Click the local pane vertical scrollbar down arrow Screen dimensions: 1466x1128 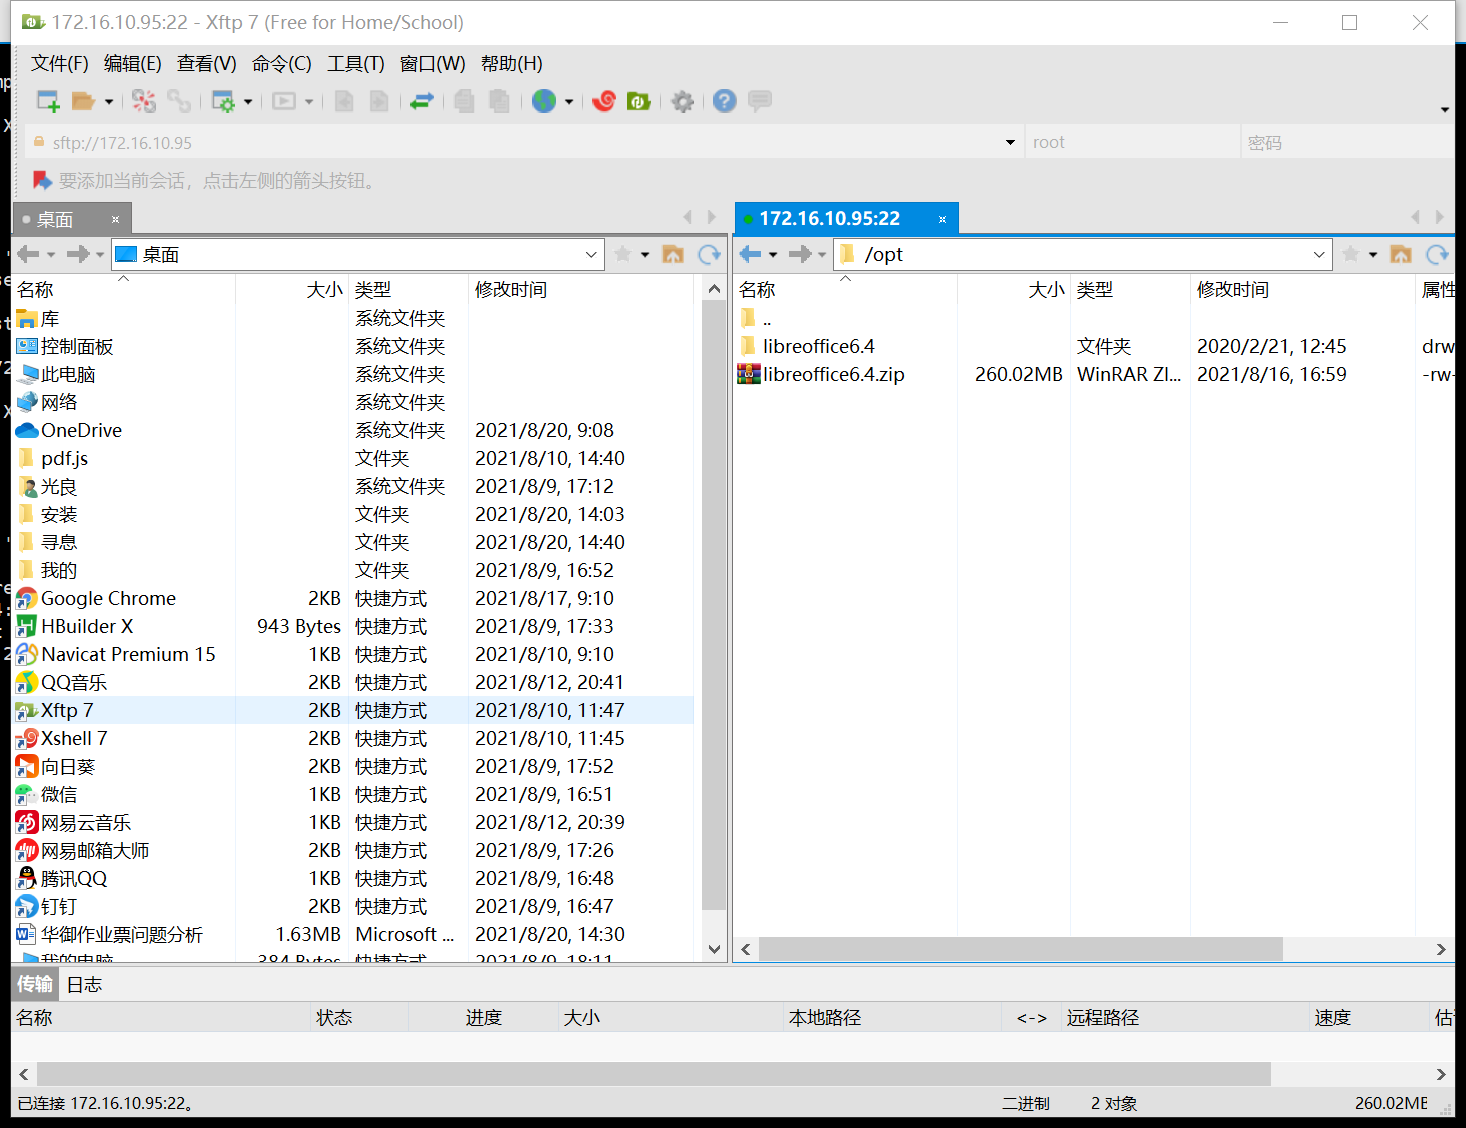pos(714,949)
